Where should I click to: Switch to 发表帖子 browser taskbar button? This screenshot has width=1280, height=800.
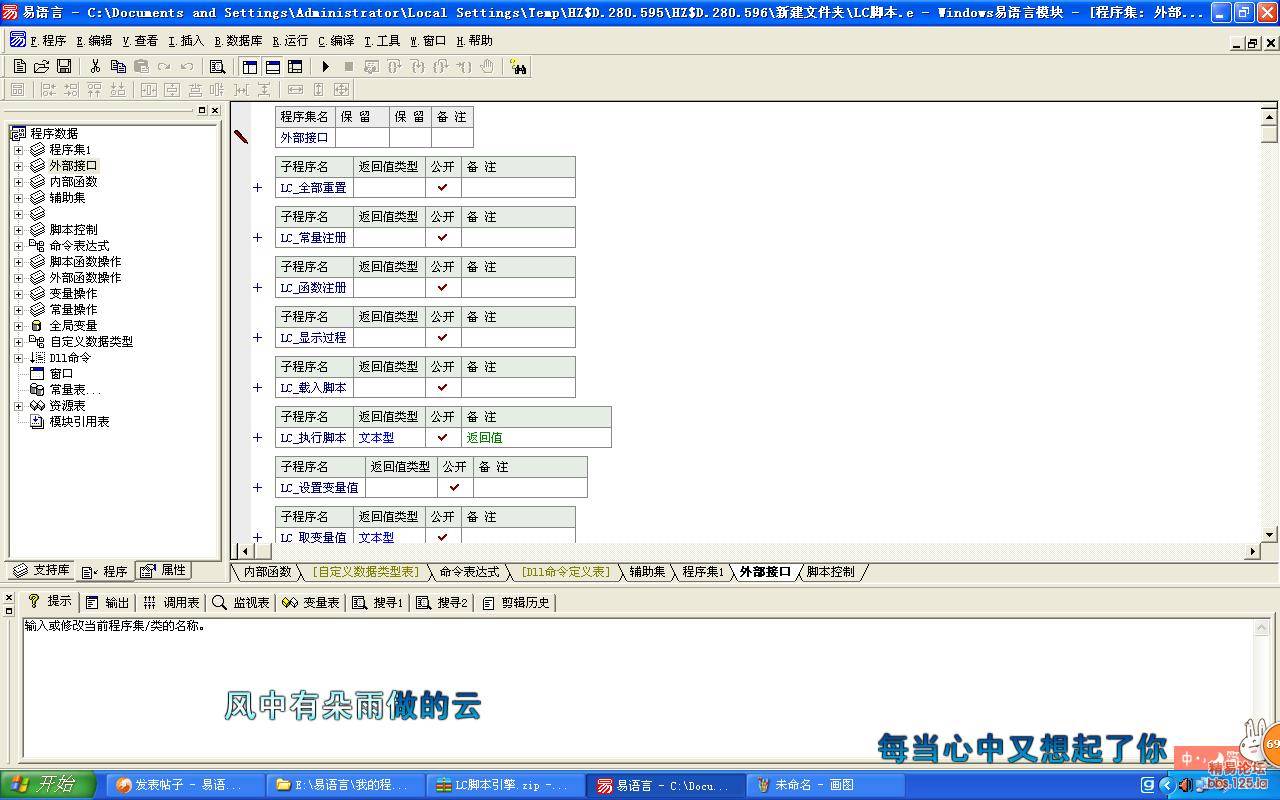pyautogui.click(x=186, y=785)
